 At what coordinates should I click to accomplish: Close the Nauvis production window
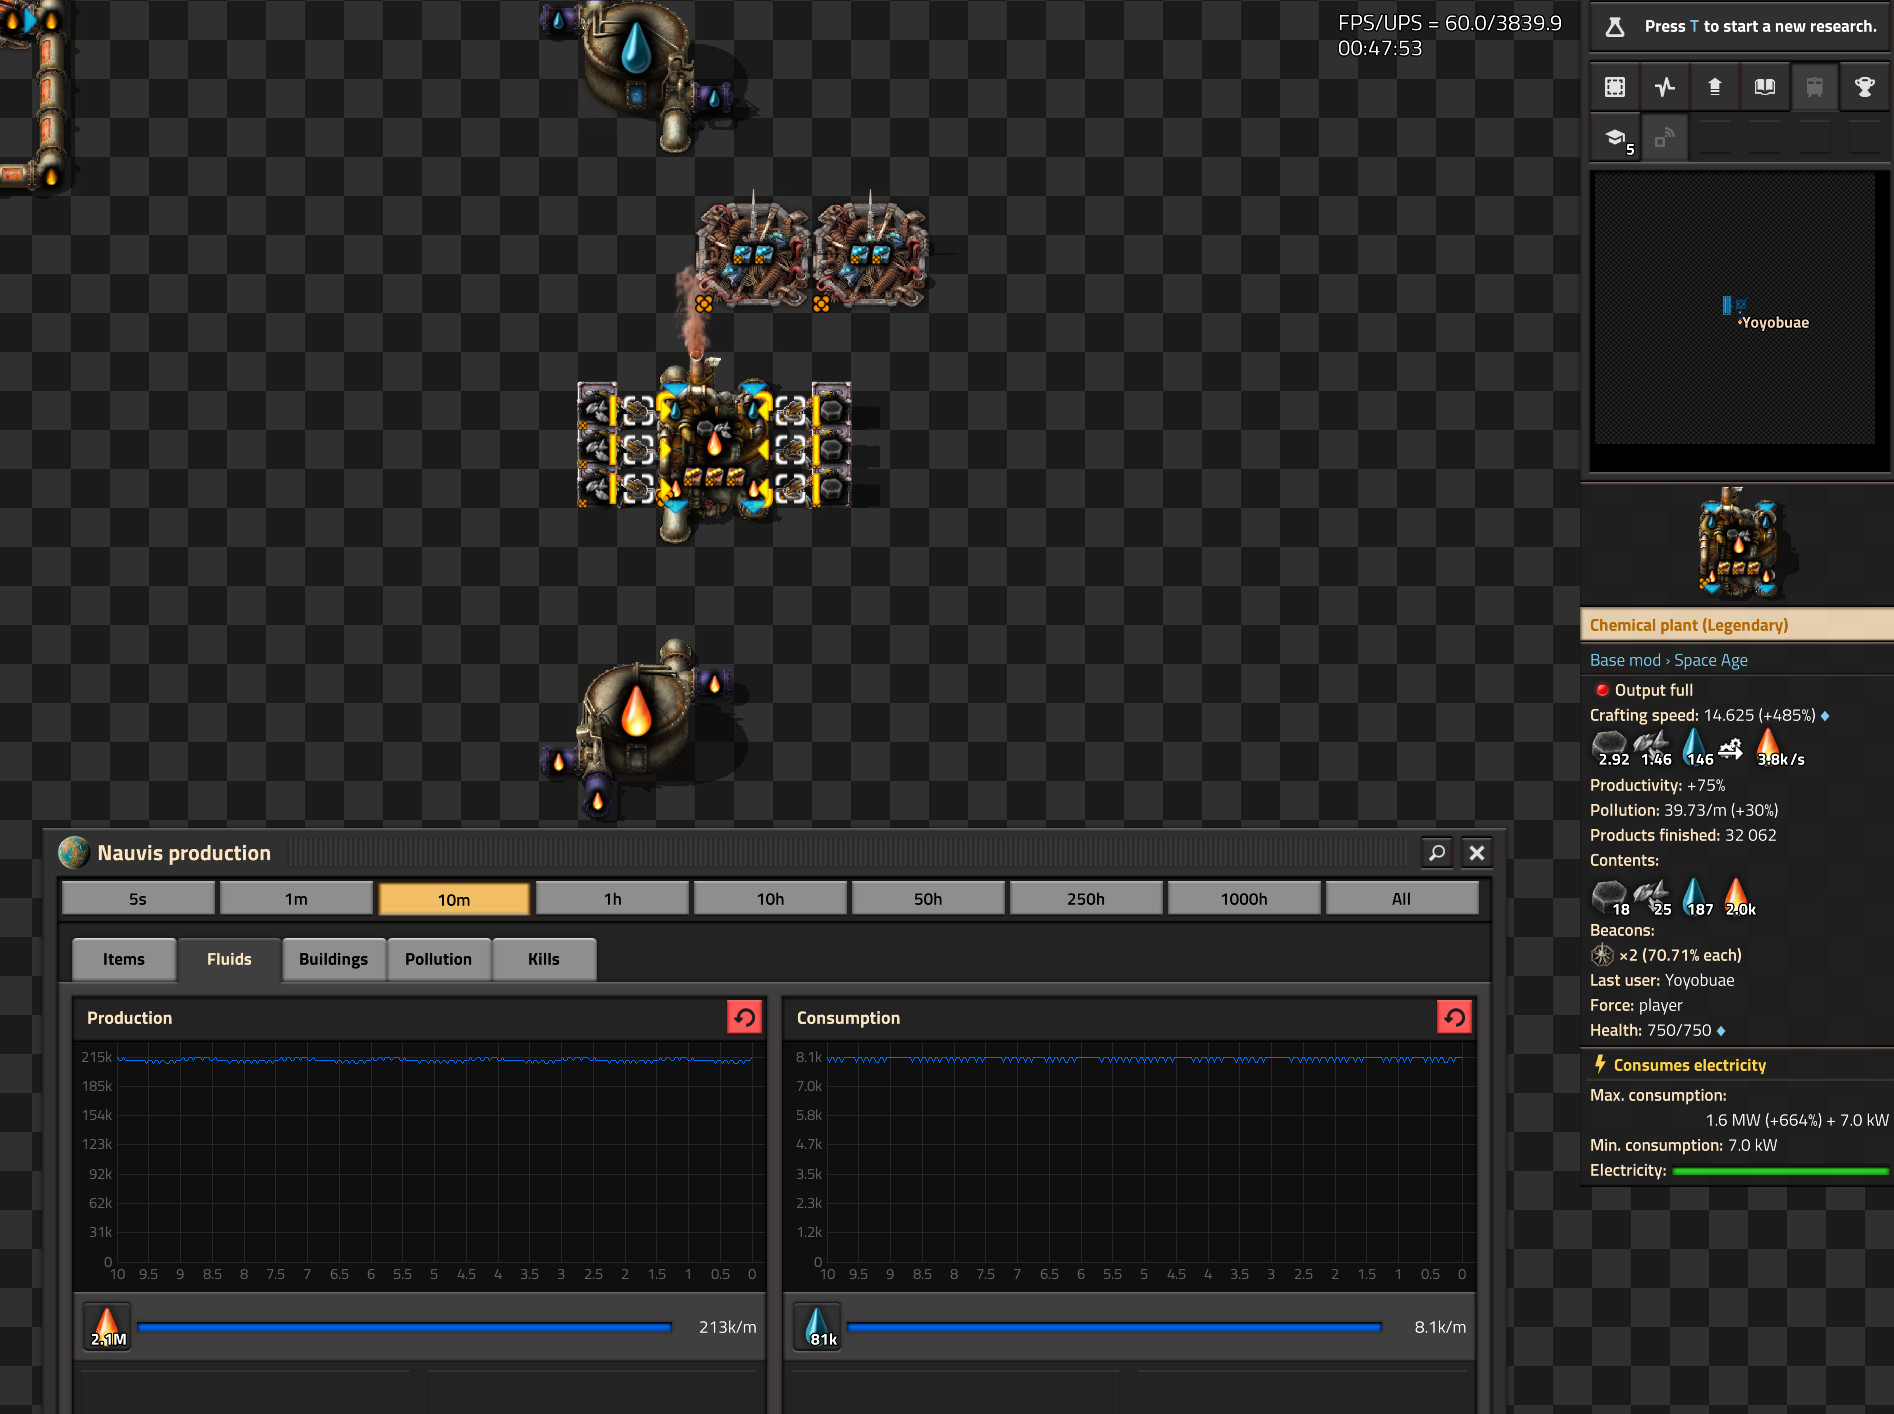coord(1477,853)
